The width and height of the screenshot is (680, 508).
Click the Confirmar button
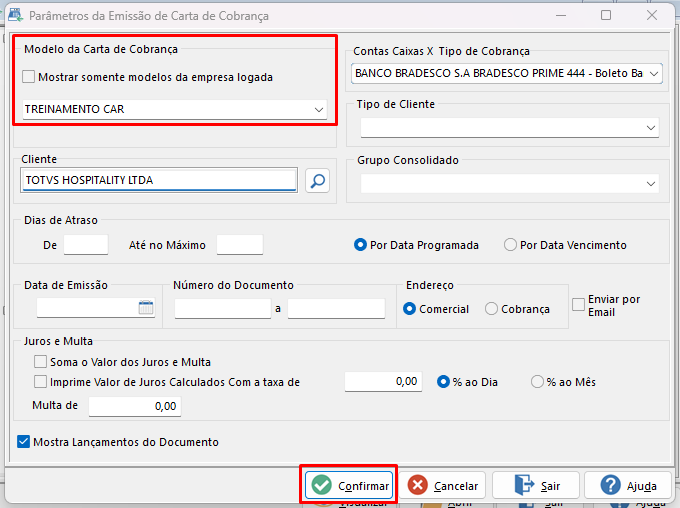[349, 485]
